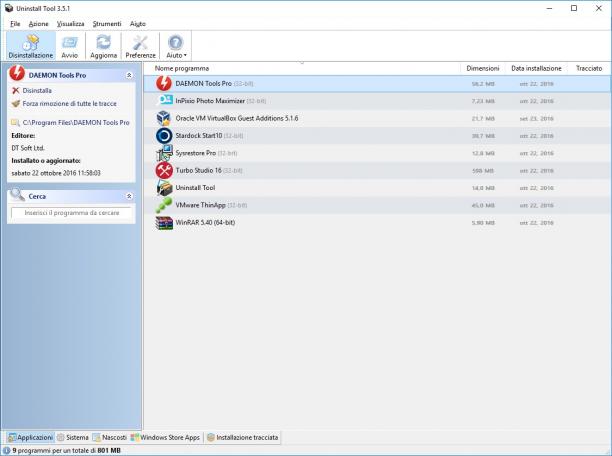The height and width of the screenshot is (456, 612).
Task: Collapse the DAEMON Tools Pro details panel
Action: click(129, 75)
